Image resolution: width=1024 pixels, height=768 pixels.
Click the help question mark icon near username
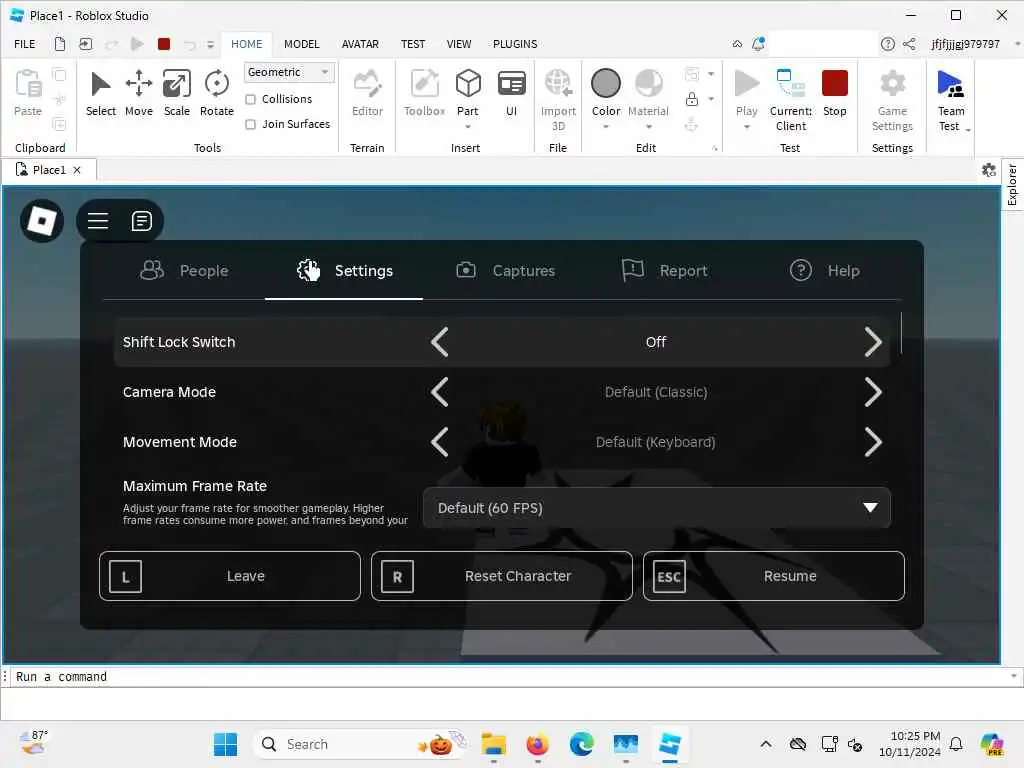pos(888,44)
